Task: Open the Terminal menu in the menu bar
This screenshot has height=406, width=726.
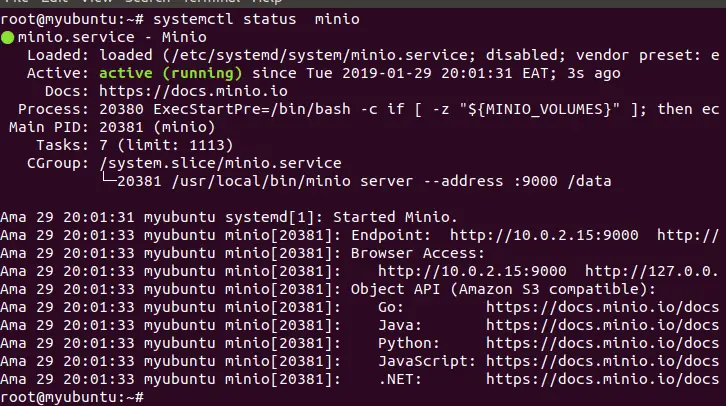Action: (x=212, y=2)
